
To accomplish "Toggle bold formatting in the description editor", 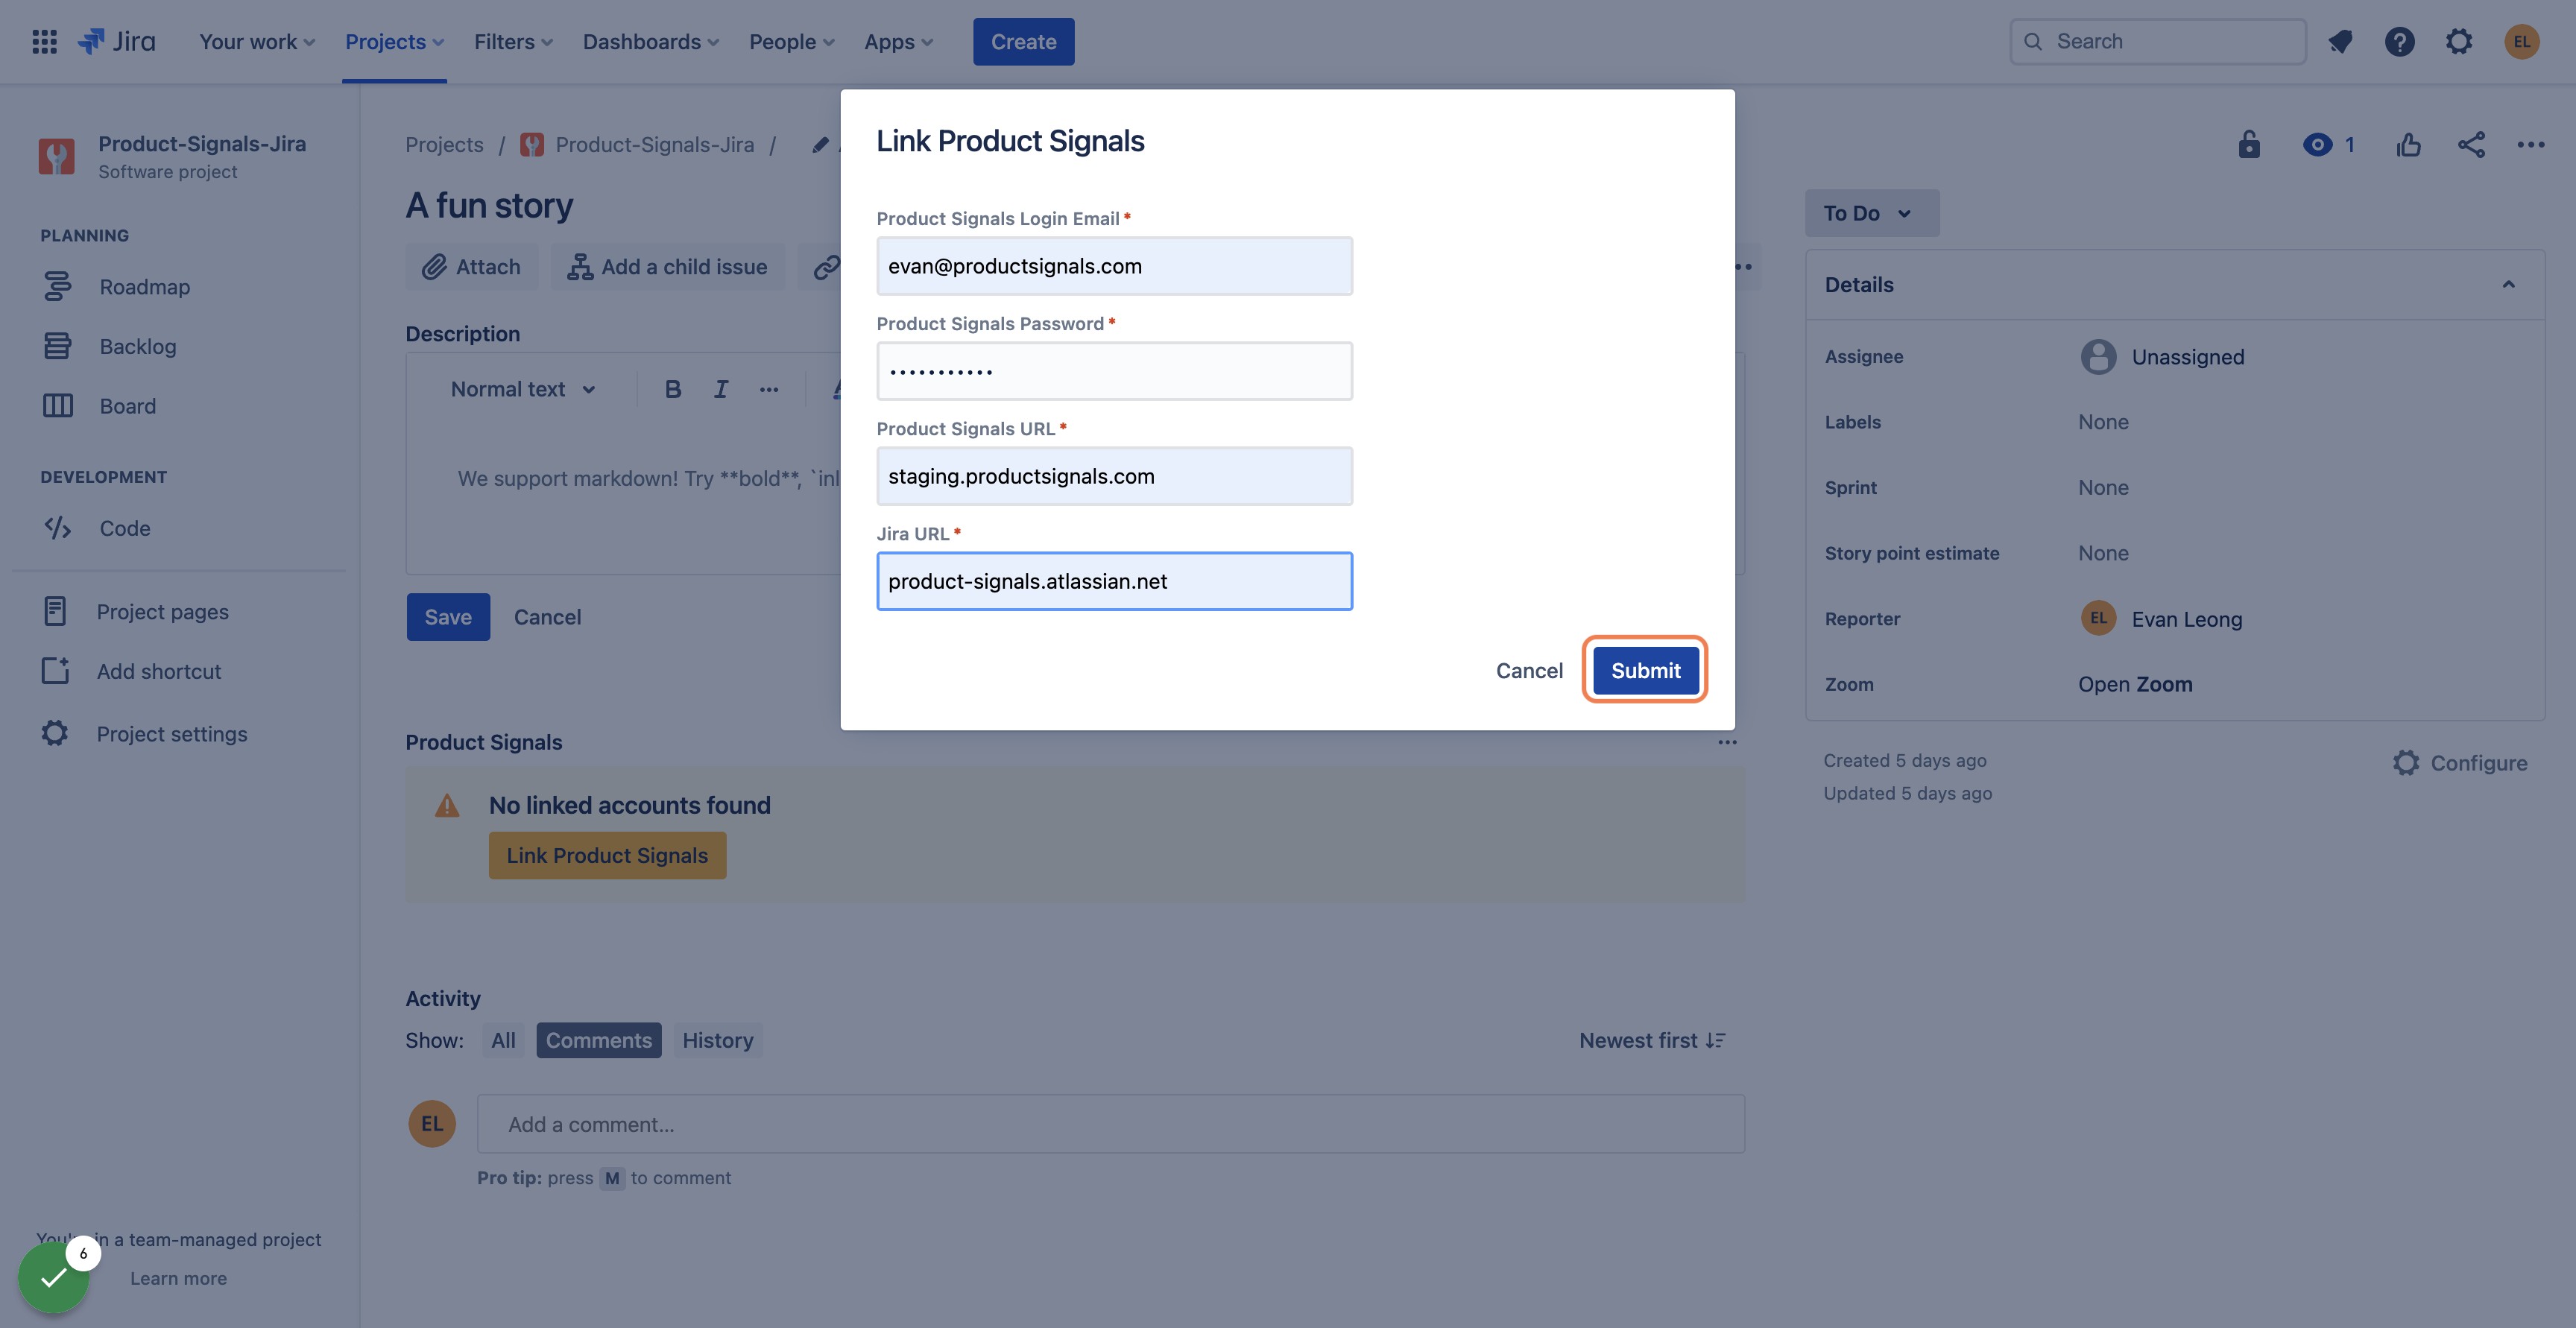I will (x=673, y=389).
